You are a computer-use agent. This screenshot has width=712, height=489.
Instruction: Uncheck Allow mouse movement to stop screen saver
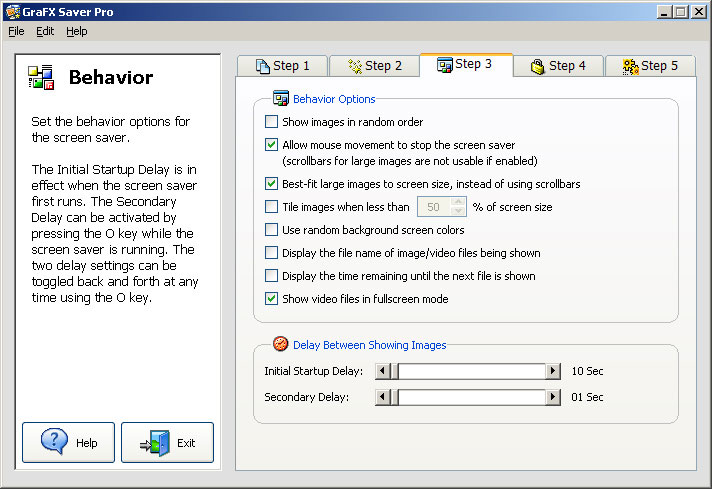(272, 145)
